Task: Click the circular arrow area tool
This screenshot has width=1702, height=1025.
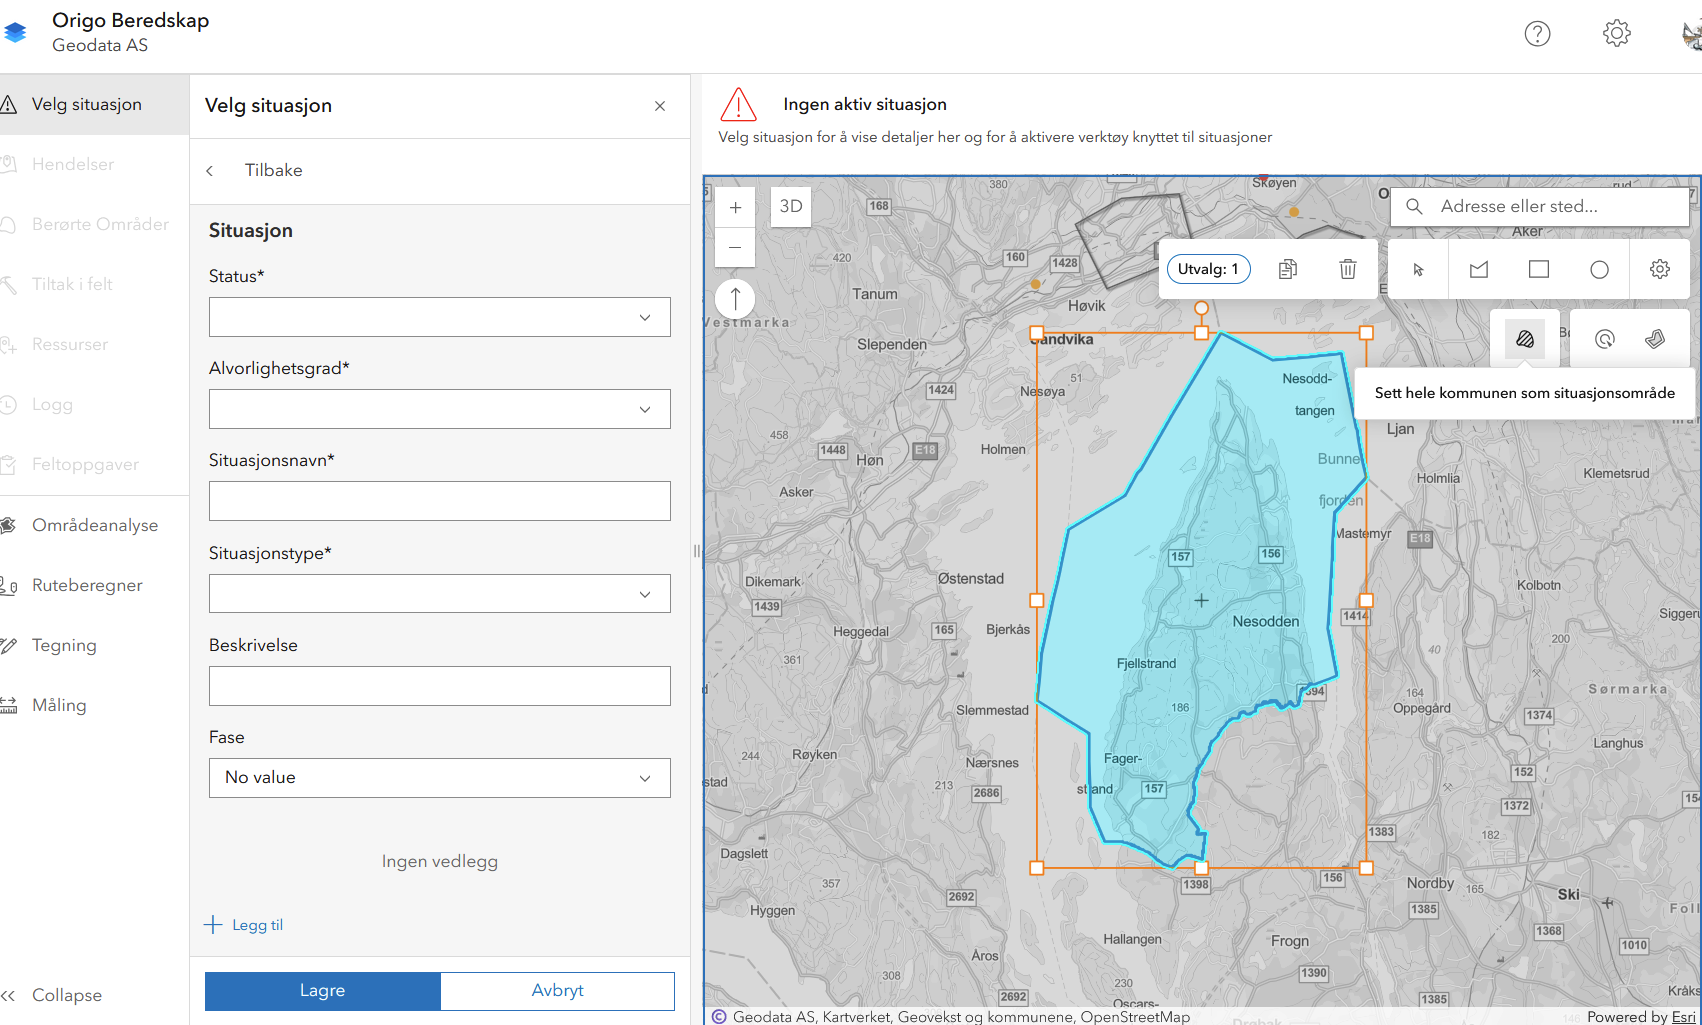Action: point(1605,339)
